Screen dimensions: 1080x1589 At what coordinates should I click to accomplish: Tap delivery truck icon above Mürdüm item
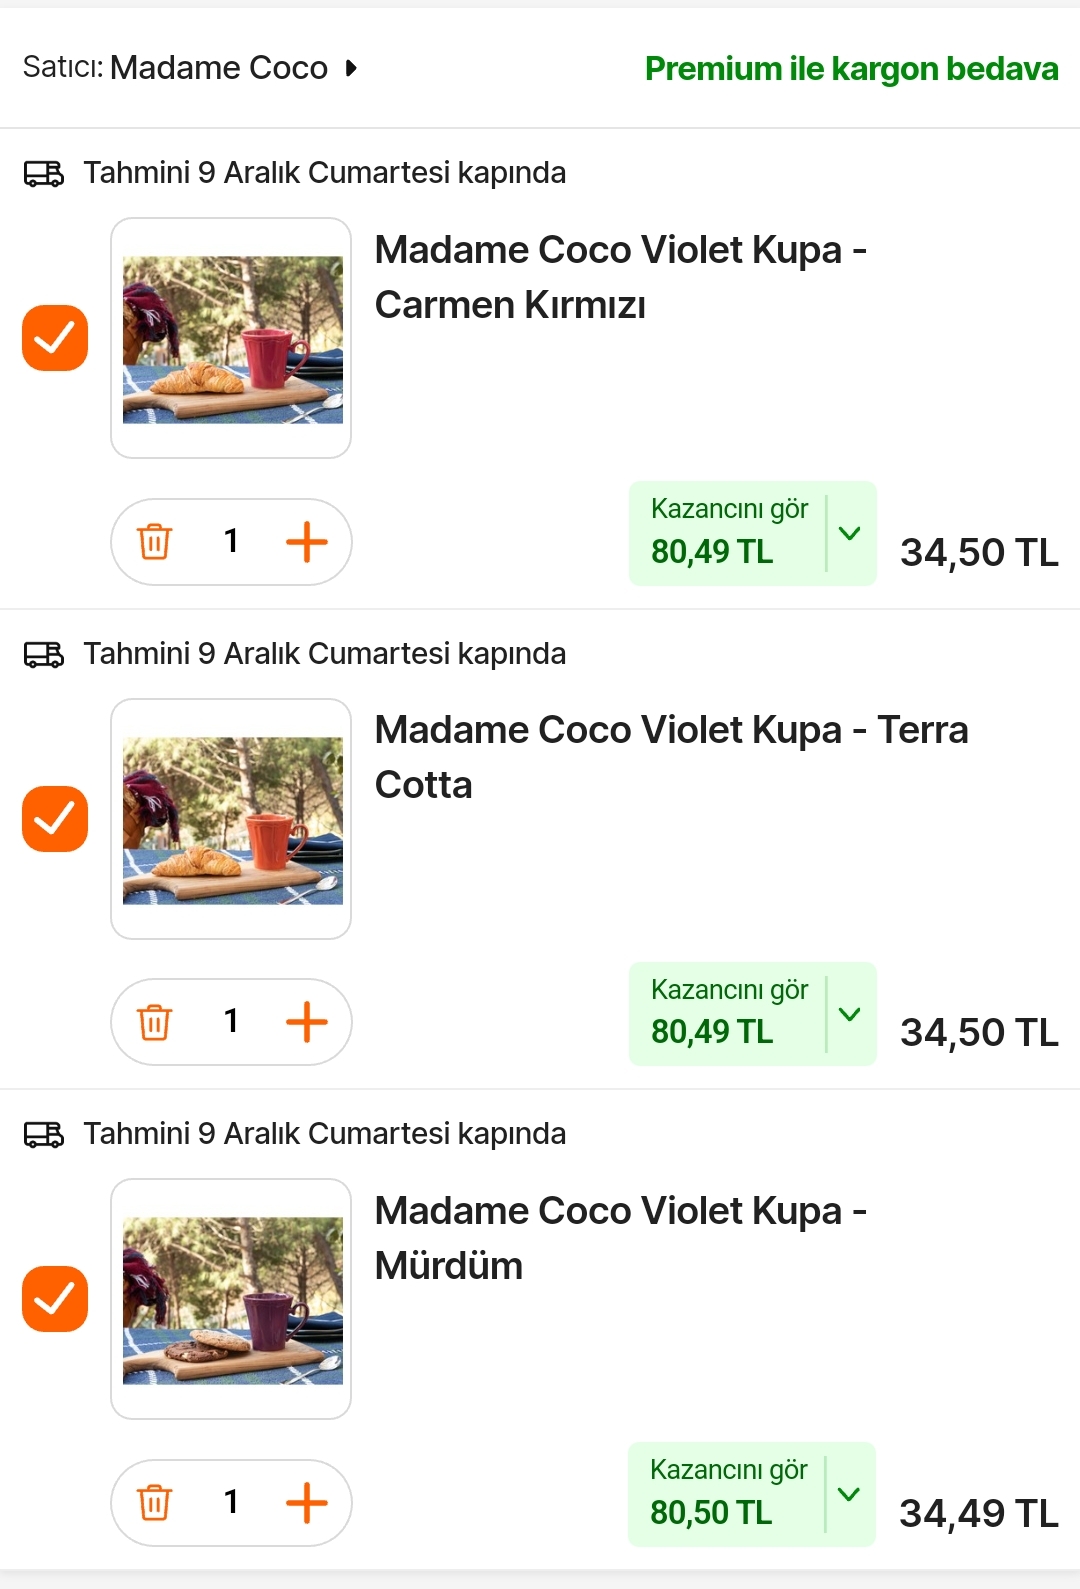[x=44, y=1134]
